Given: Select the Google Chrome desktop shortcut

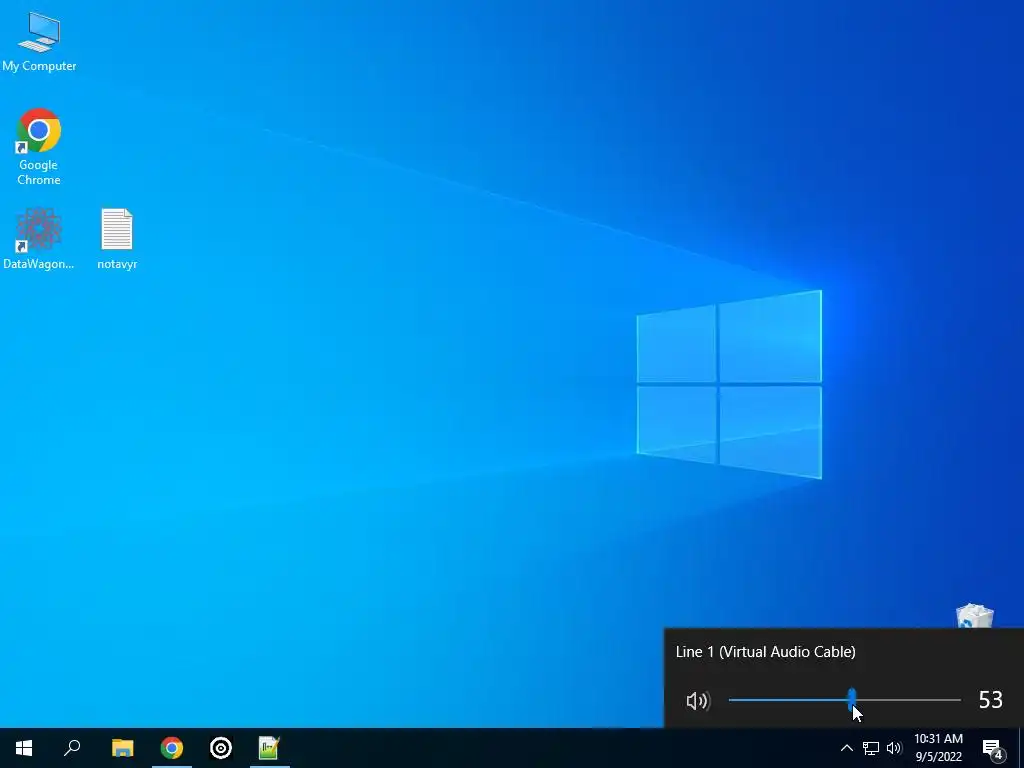Looking at the screenshot, I should click(39, 146).
